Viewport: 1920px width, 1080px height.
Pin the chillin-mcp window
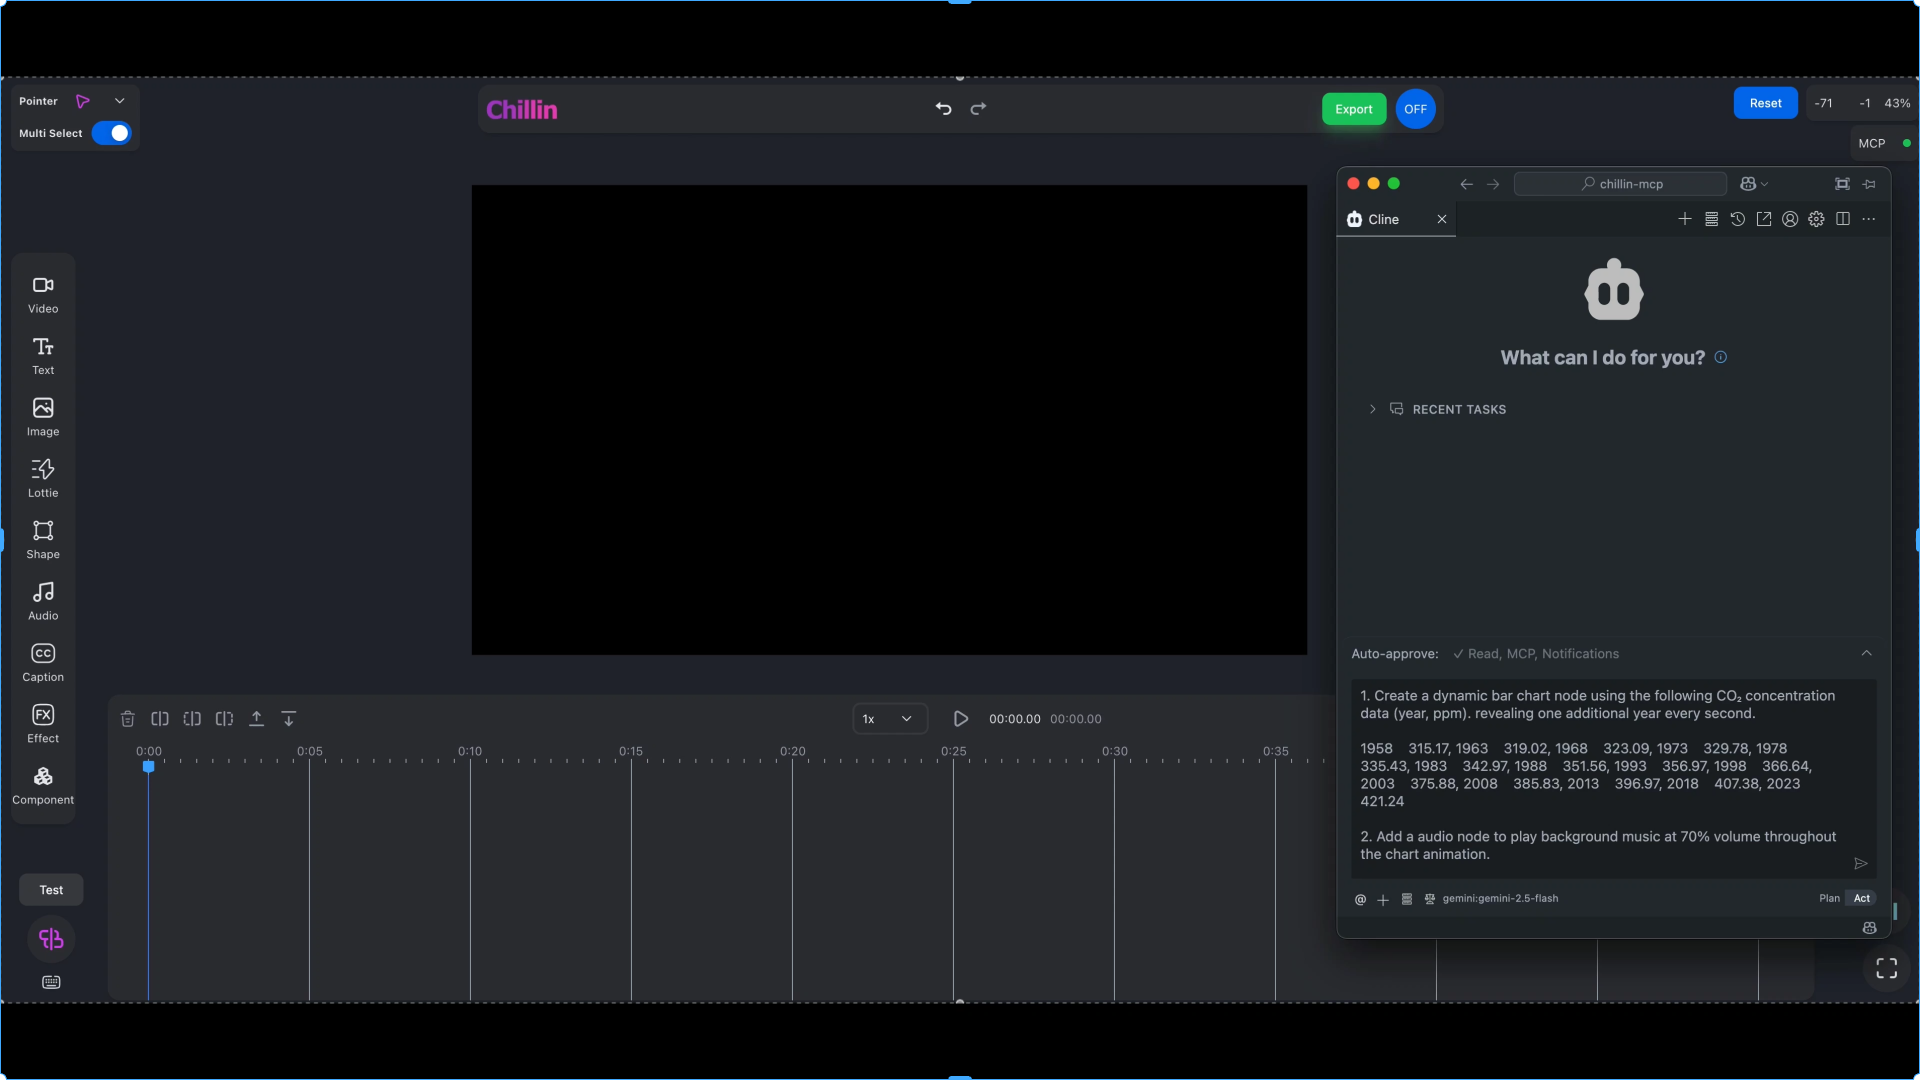(x=1869, y=184)
